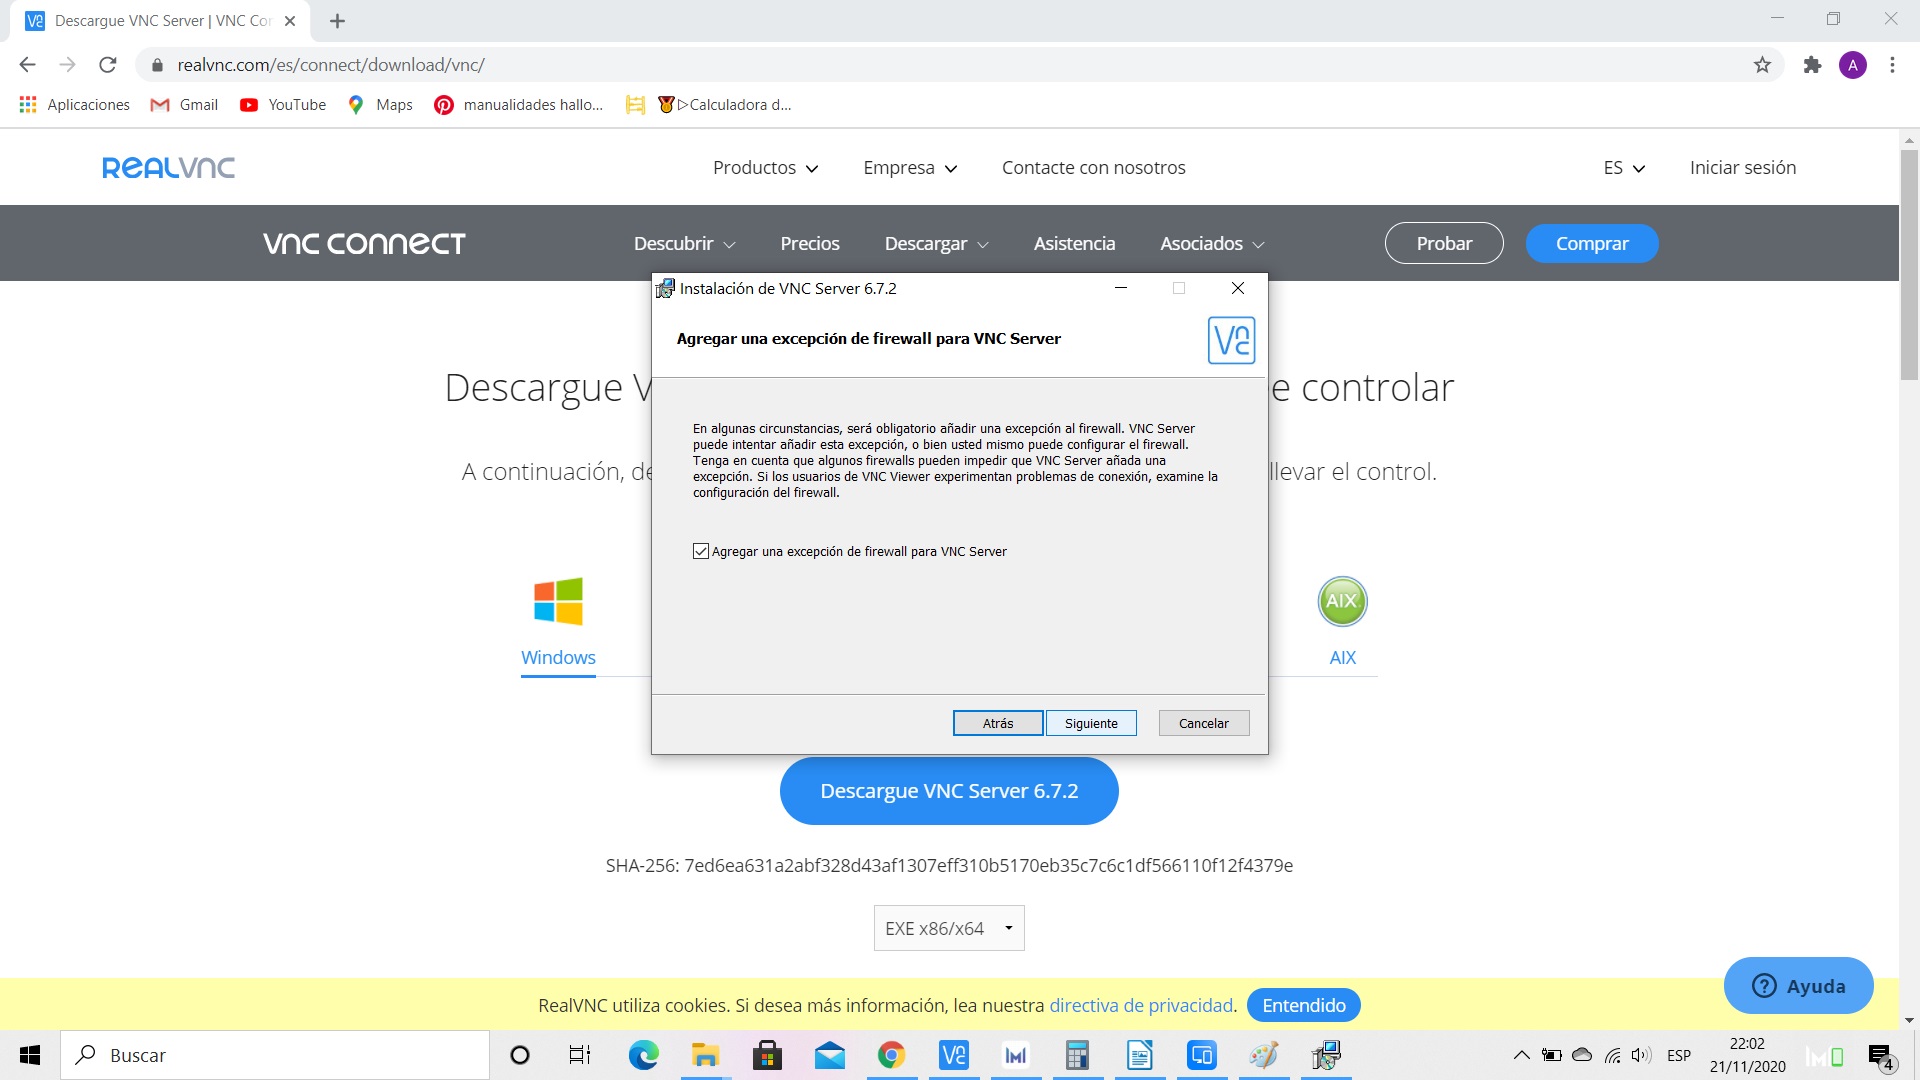
Task: Open the directiva de privacidad link
Action: tap(1141, 1005)
